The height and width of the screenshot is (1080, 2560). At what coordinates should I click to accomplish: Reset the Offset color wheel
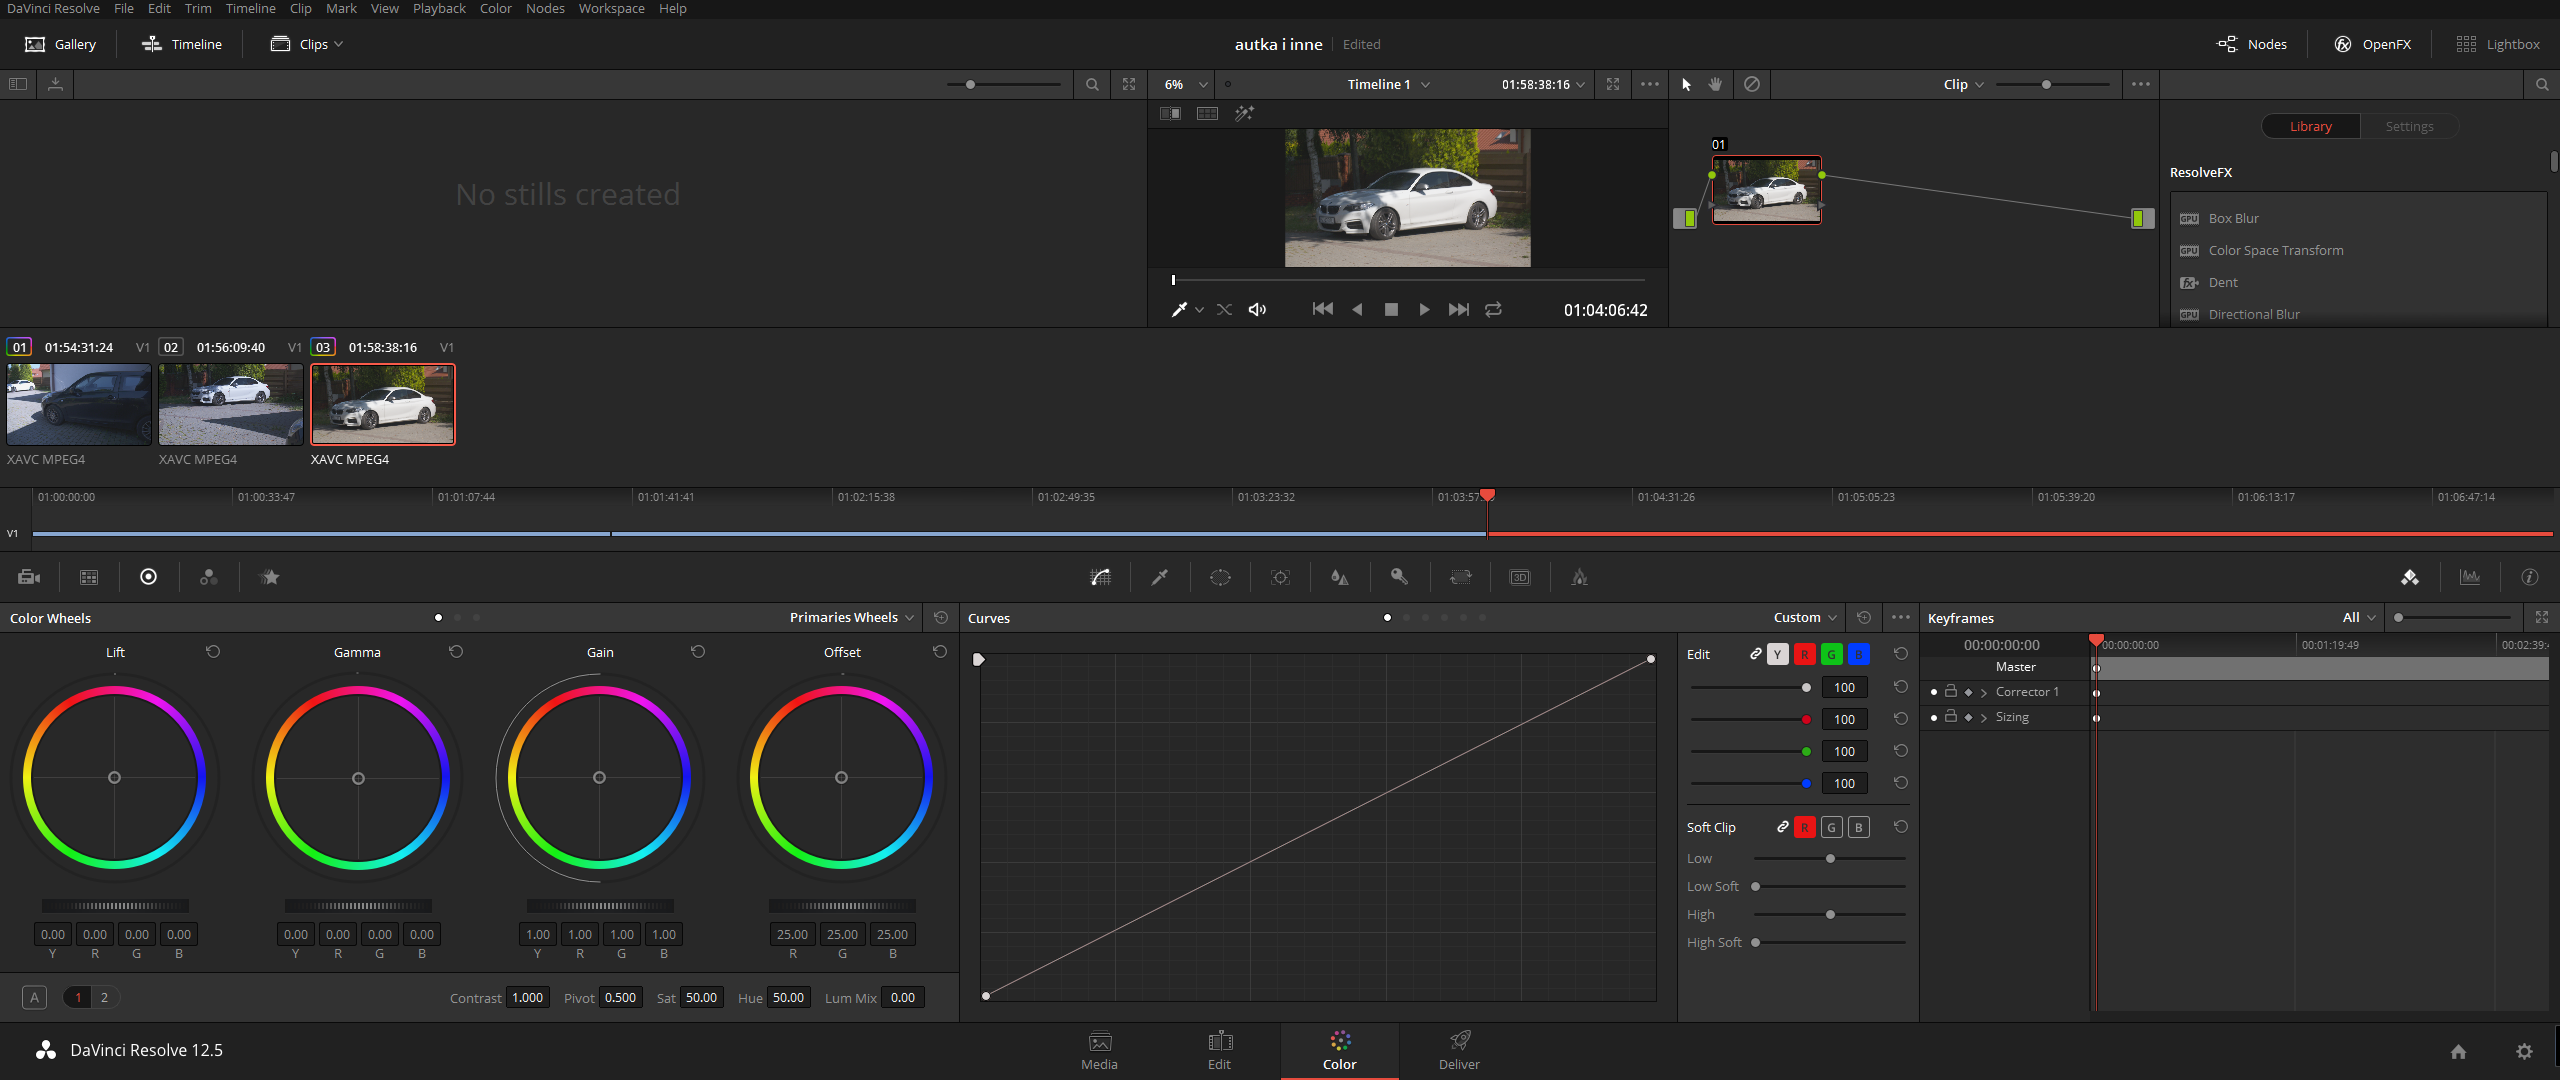tap(940, 652)
